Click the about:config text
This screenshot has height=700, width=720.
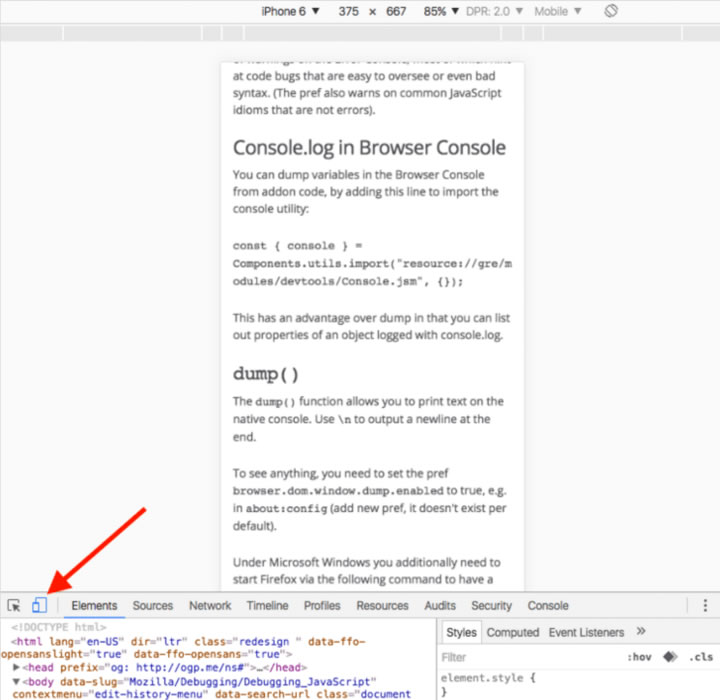point(287,508)
